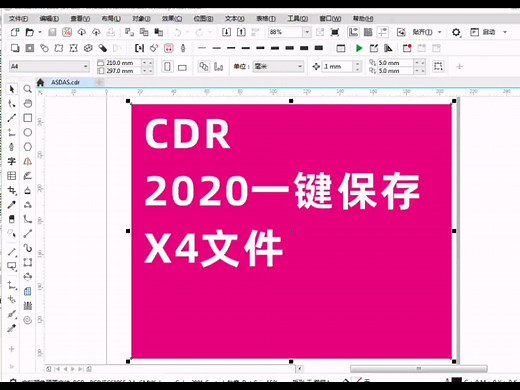Expand the Open file dropdown arrow
Screen dimensions: 520x390
[40, 32]
